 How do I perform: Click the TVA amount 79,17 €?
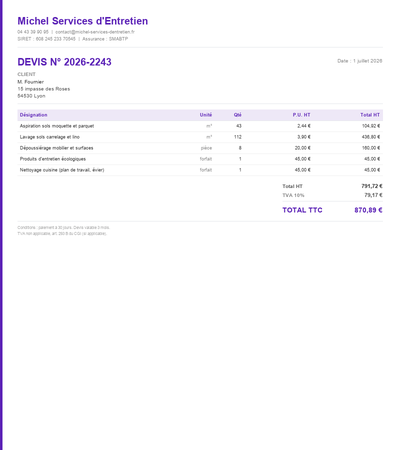tap(373, 195)
